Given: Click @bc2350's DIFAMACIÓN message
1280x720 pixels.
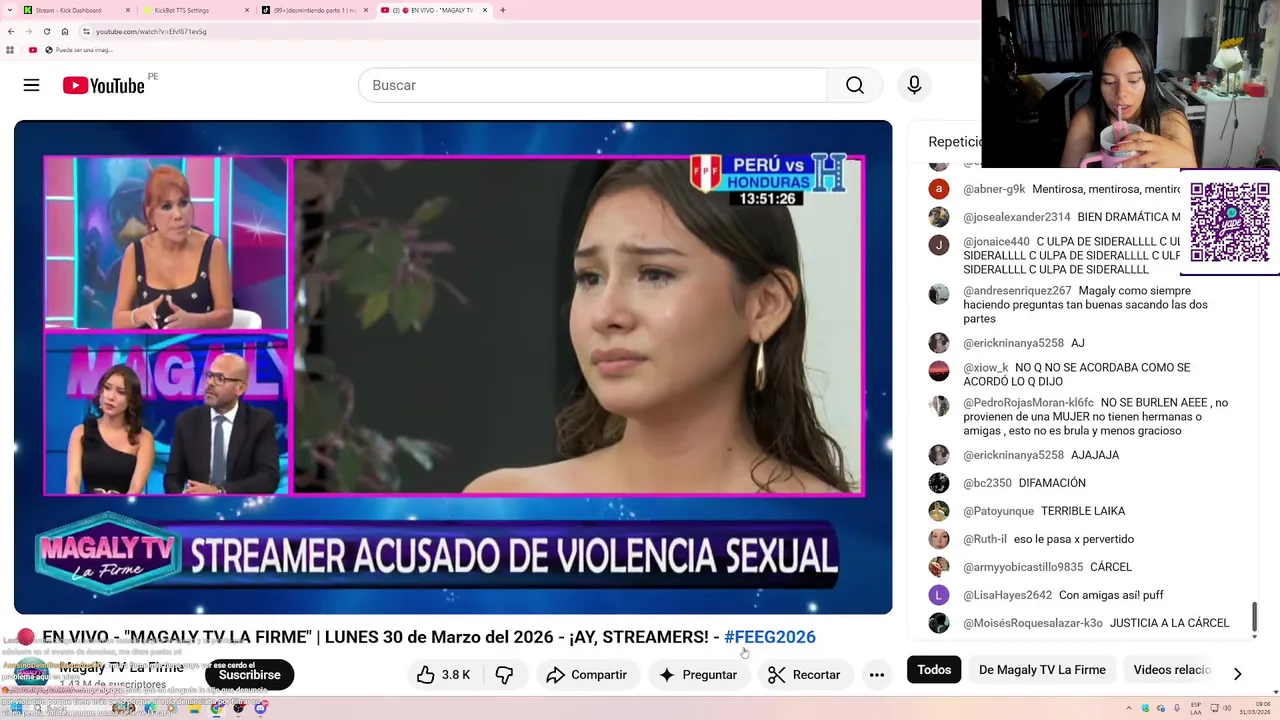Looking at the screenshot, I should click(x=1052, y=483).
